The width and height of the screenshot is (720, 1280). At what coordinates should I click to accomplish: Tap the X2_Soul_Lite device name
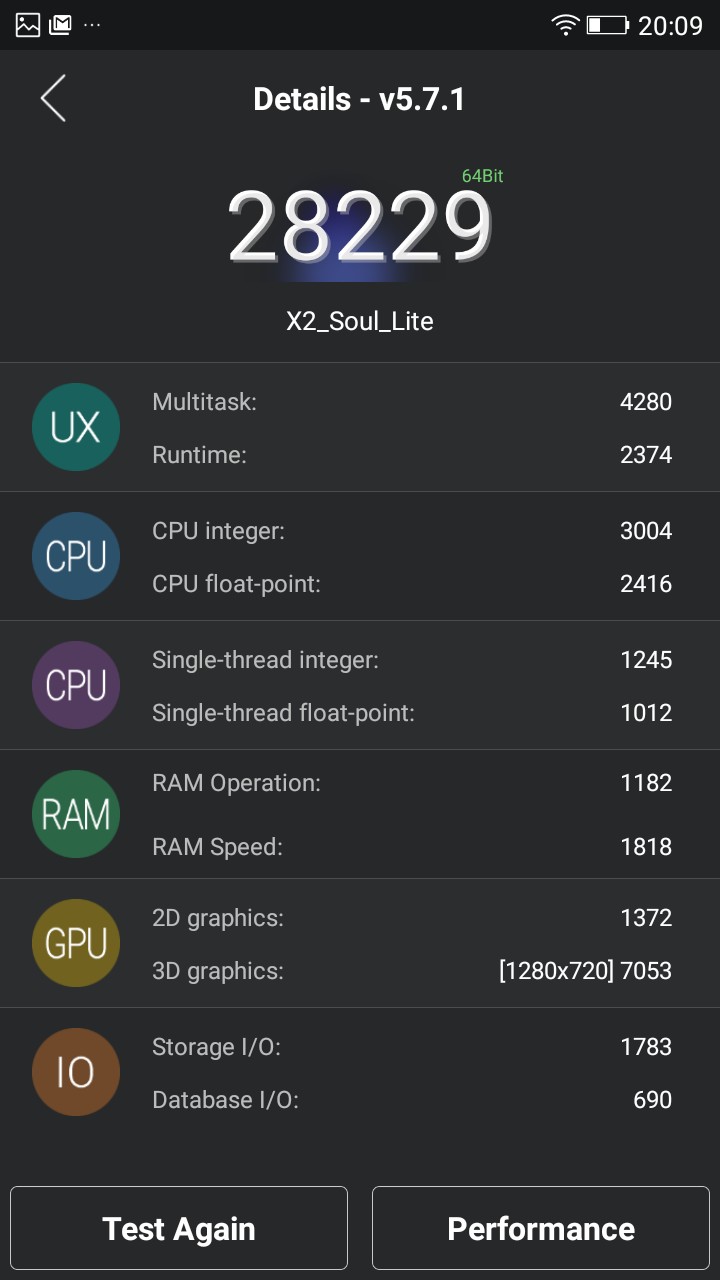(x=359, y=321)
